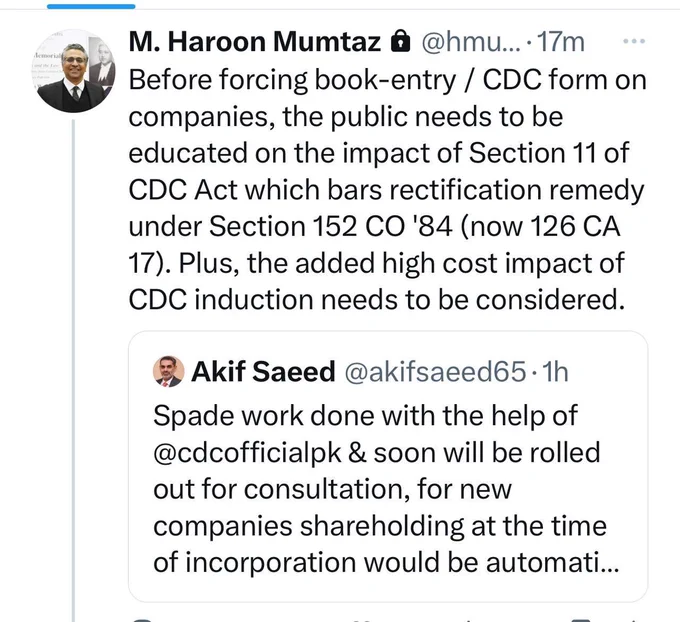Click the 1h timestamp in the quoted tweet
680x622 pixels.
click(x=555, y=372)
